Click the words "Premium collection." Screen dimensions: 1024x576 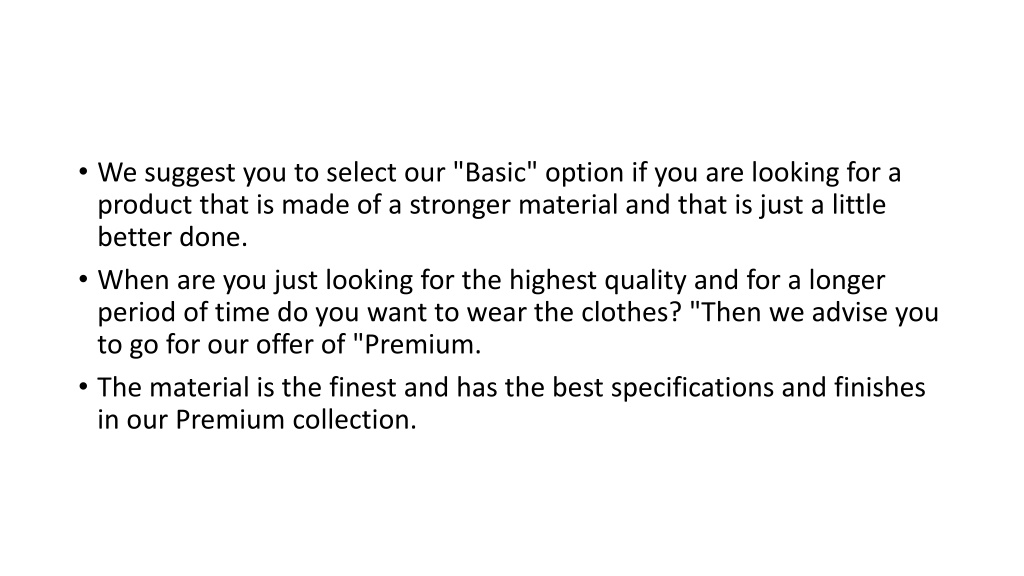296,419
